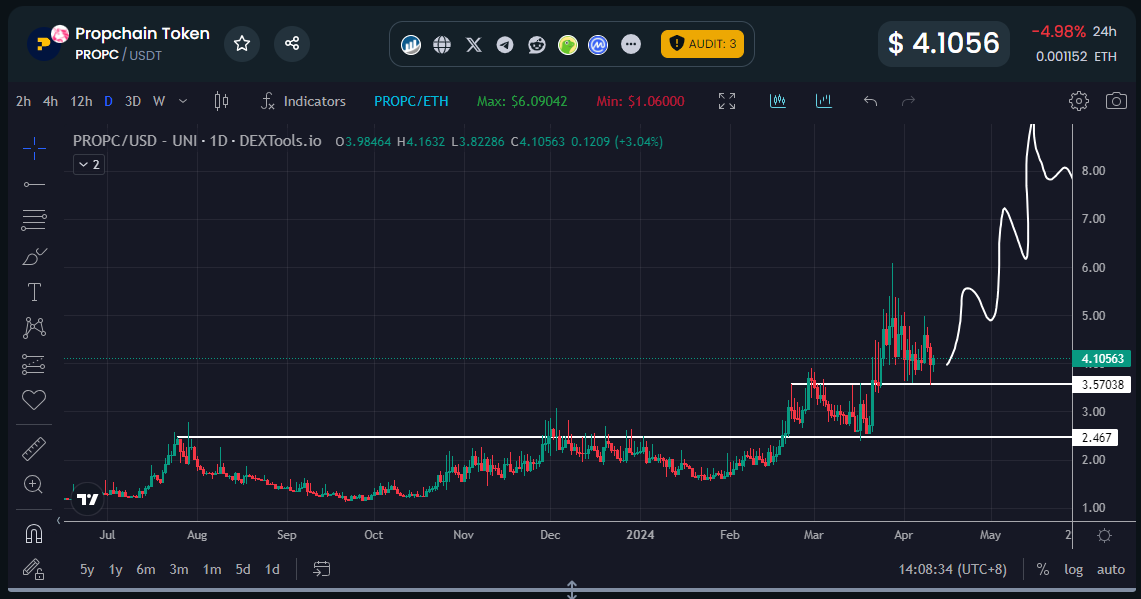Set range to 5y

(x=87, y=569)
